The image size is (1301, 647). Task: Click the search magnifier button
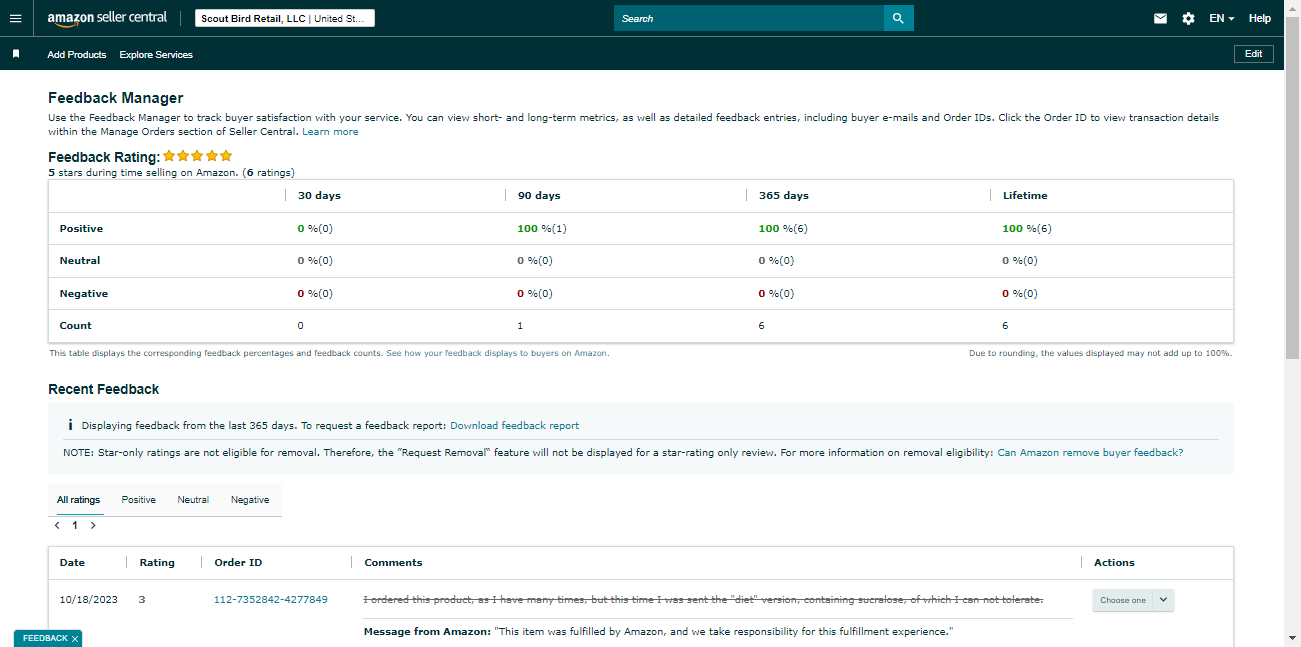(898, 18)
